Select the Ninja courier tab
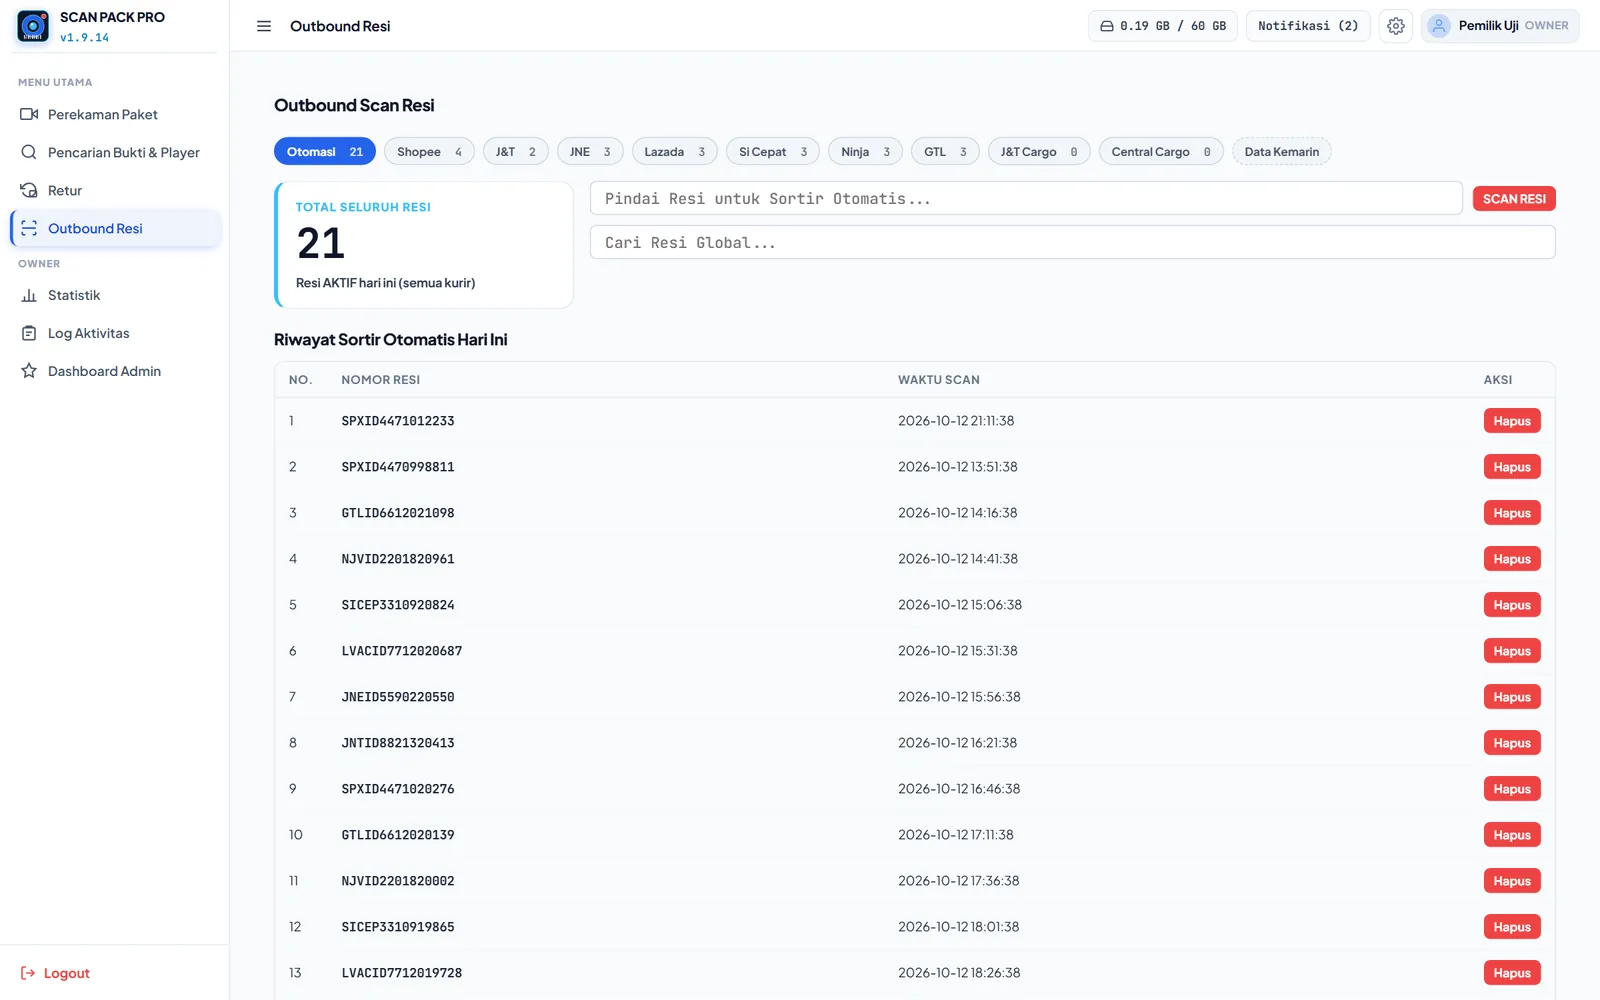 coord(865,152)
